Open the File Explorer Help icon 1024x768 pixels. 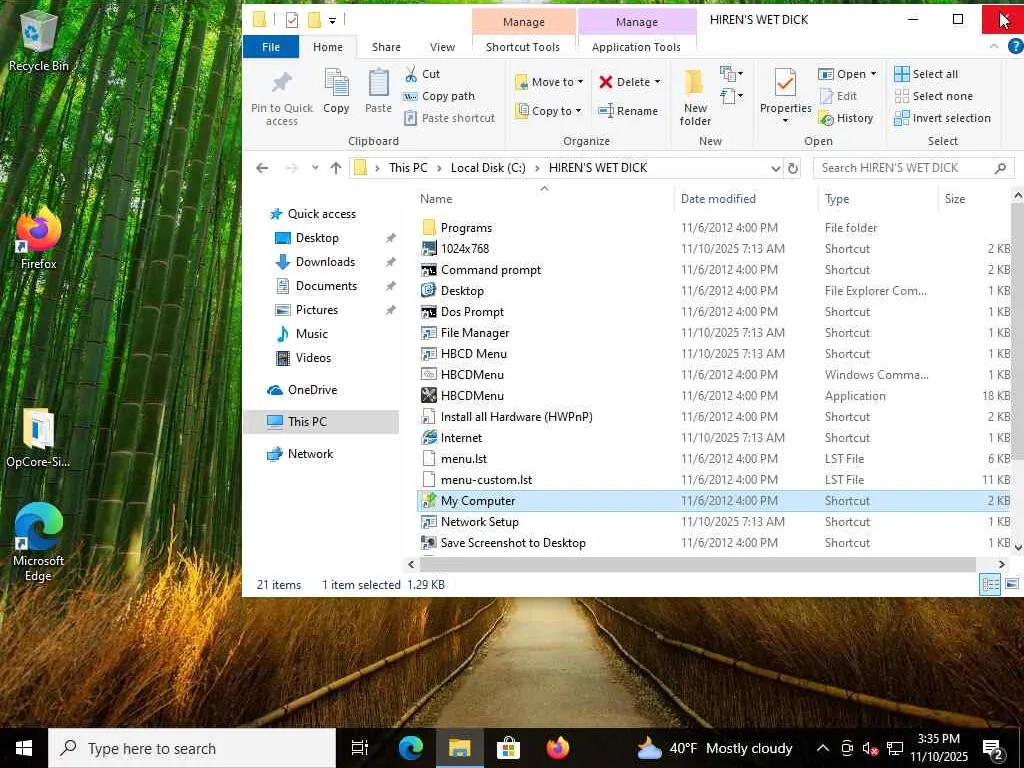click(x=1016, y=46)
